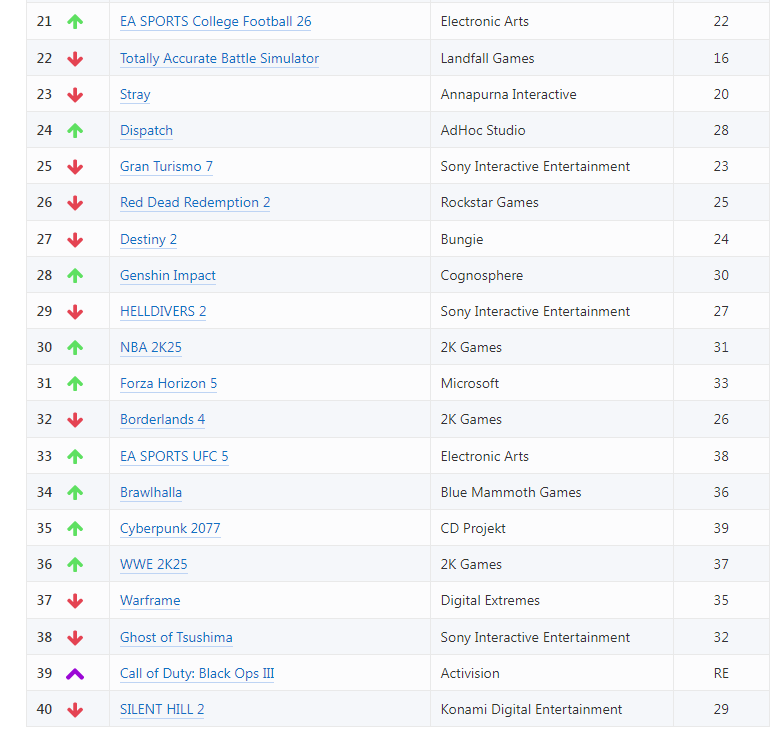Viewport: 780px width, 742px height.
Task: Open Genshin Impact link
Action: [x=168, y=275]
